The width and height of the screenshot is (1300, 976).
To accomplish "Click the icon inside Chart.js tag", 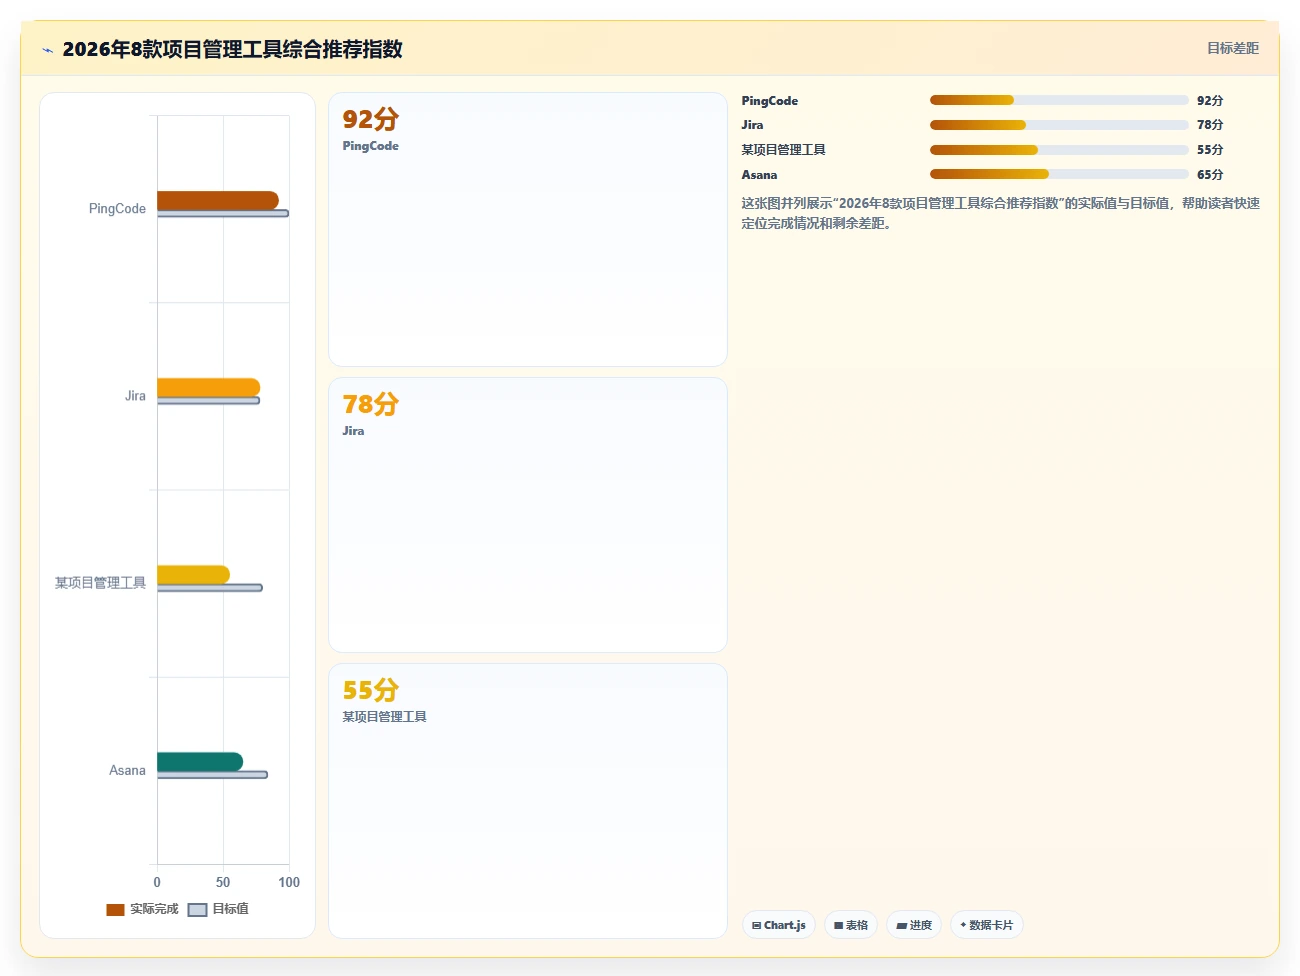I will (x=756, y=926).
